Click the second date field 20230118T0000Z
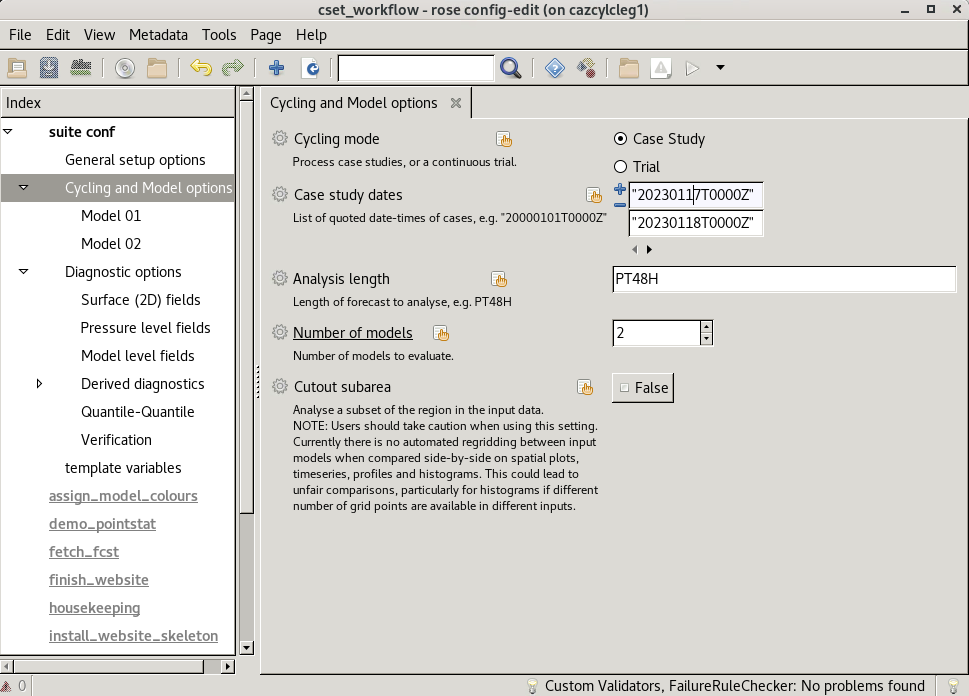Image resolution: width=969 pixels, height=696 pixels. click(x=695, y=223)
